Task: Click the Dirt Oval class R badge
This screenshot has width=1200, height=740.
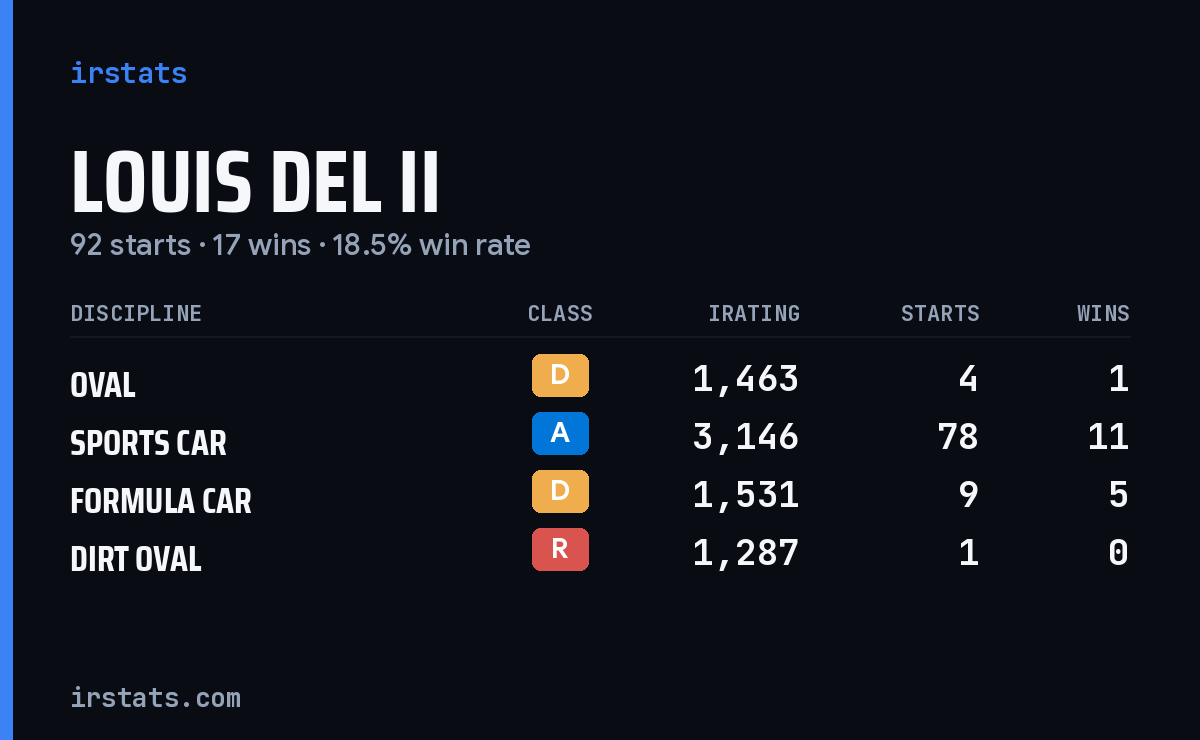Action: [560, 549]
